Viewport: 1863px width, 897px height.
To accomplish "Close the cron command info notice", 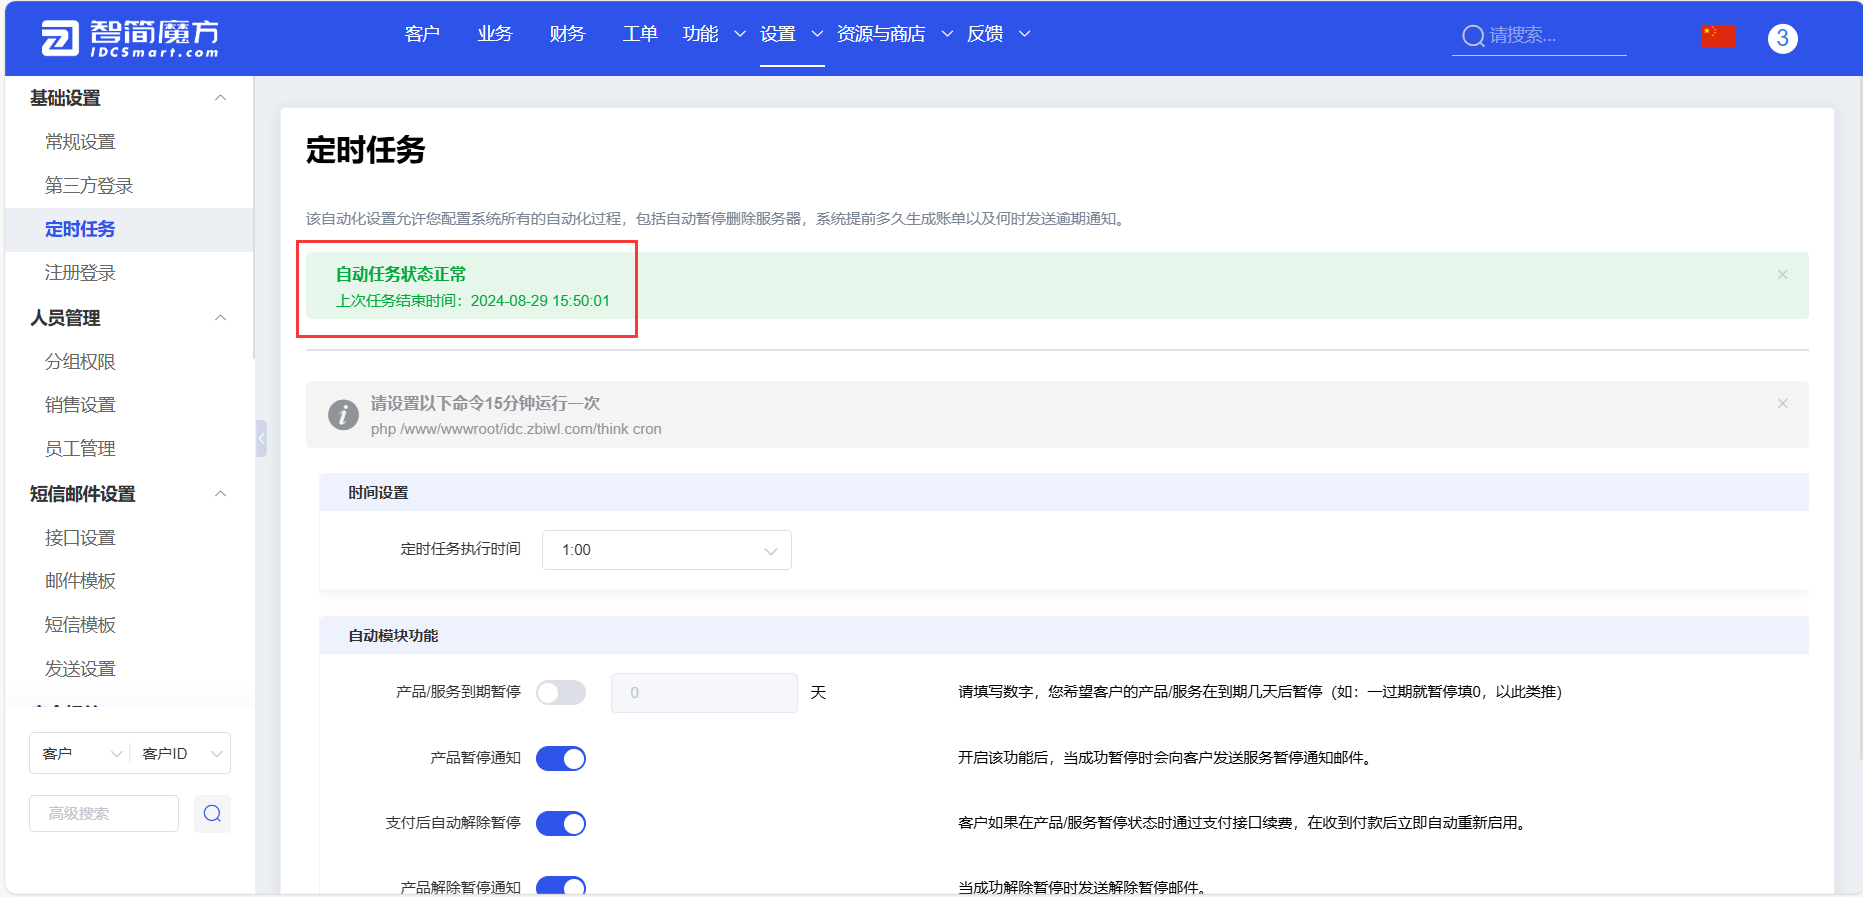I will 1782,403.
